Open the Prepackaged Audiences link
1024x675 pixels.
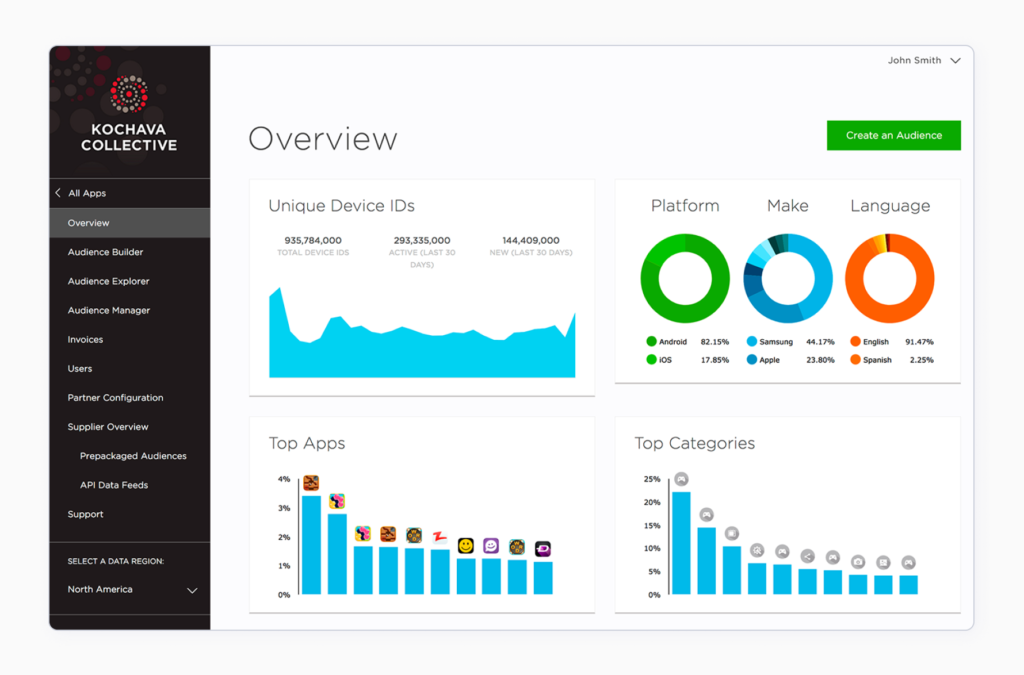pos(133,456)
